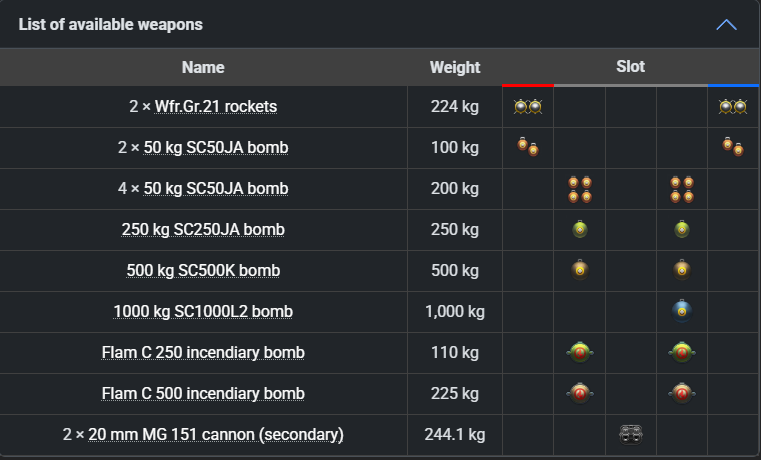Select the 1000 kg SC1000L2 bomb icon
The width and height of the screenshot is (761, 460).
pos(681,312)
